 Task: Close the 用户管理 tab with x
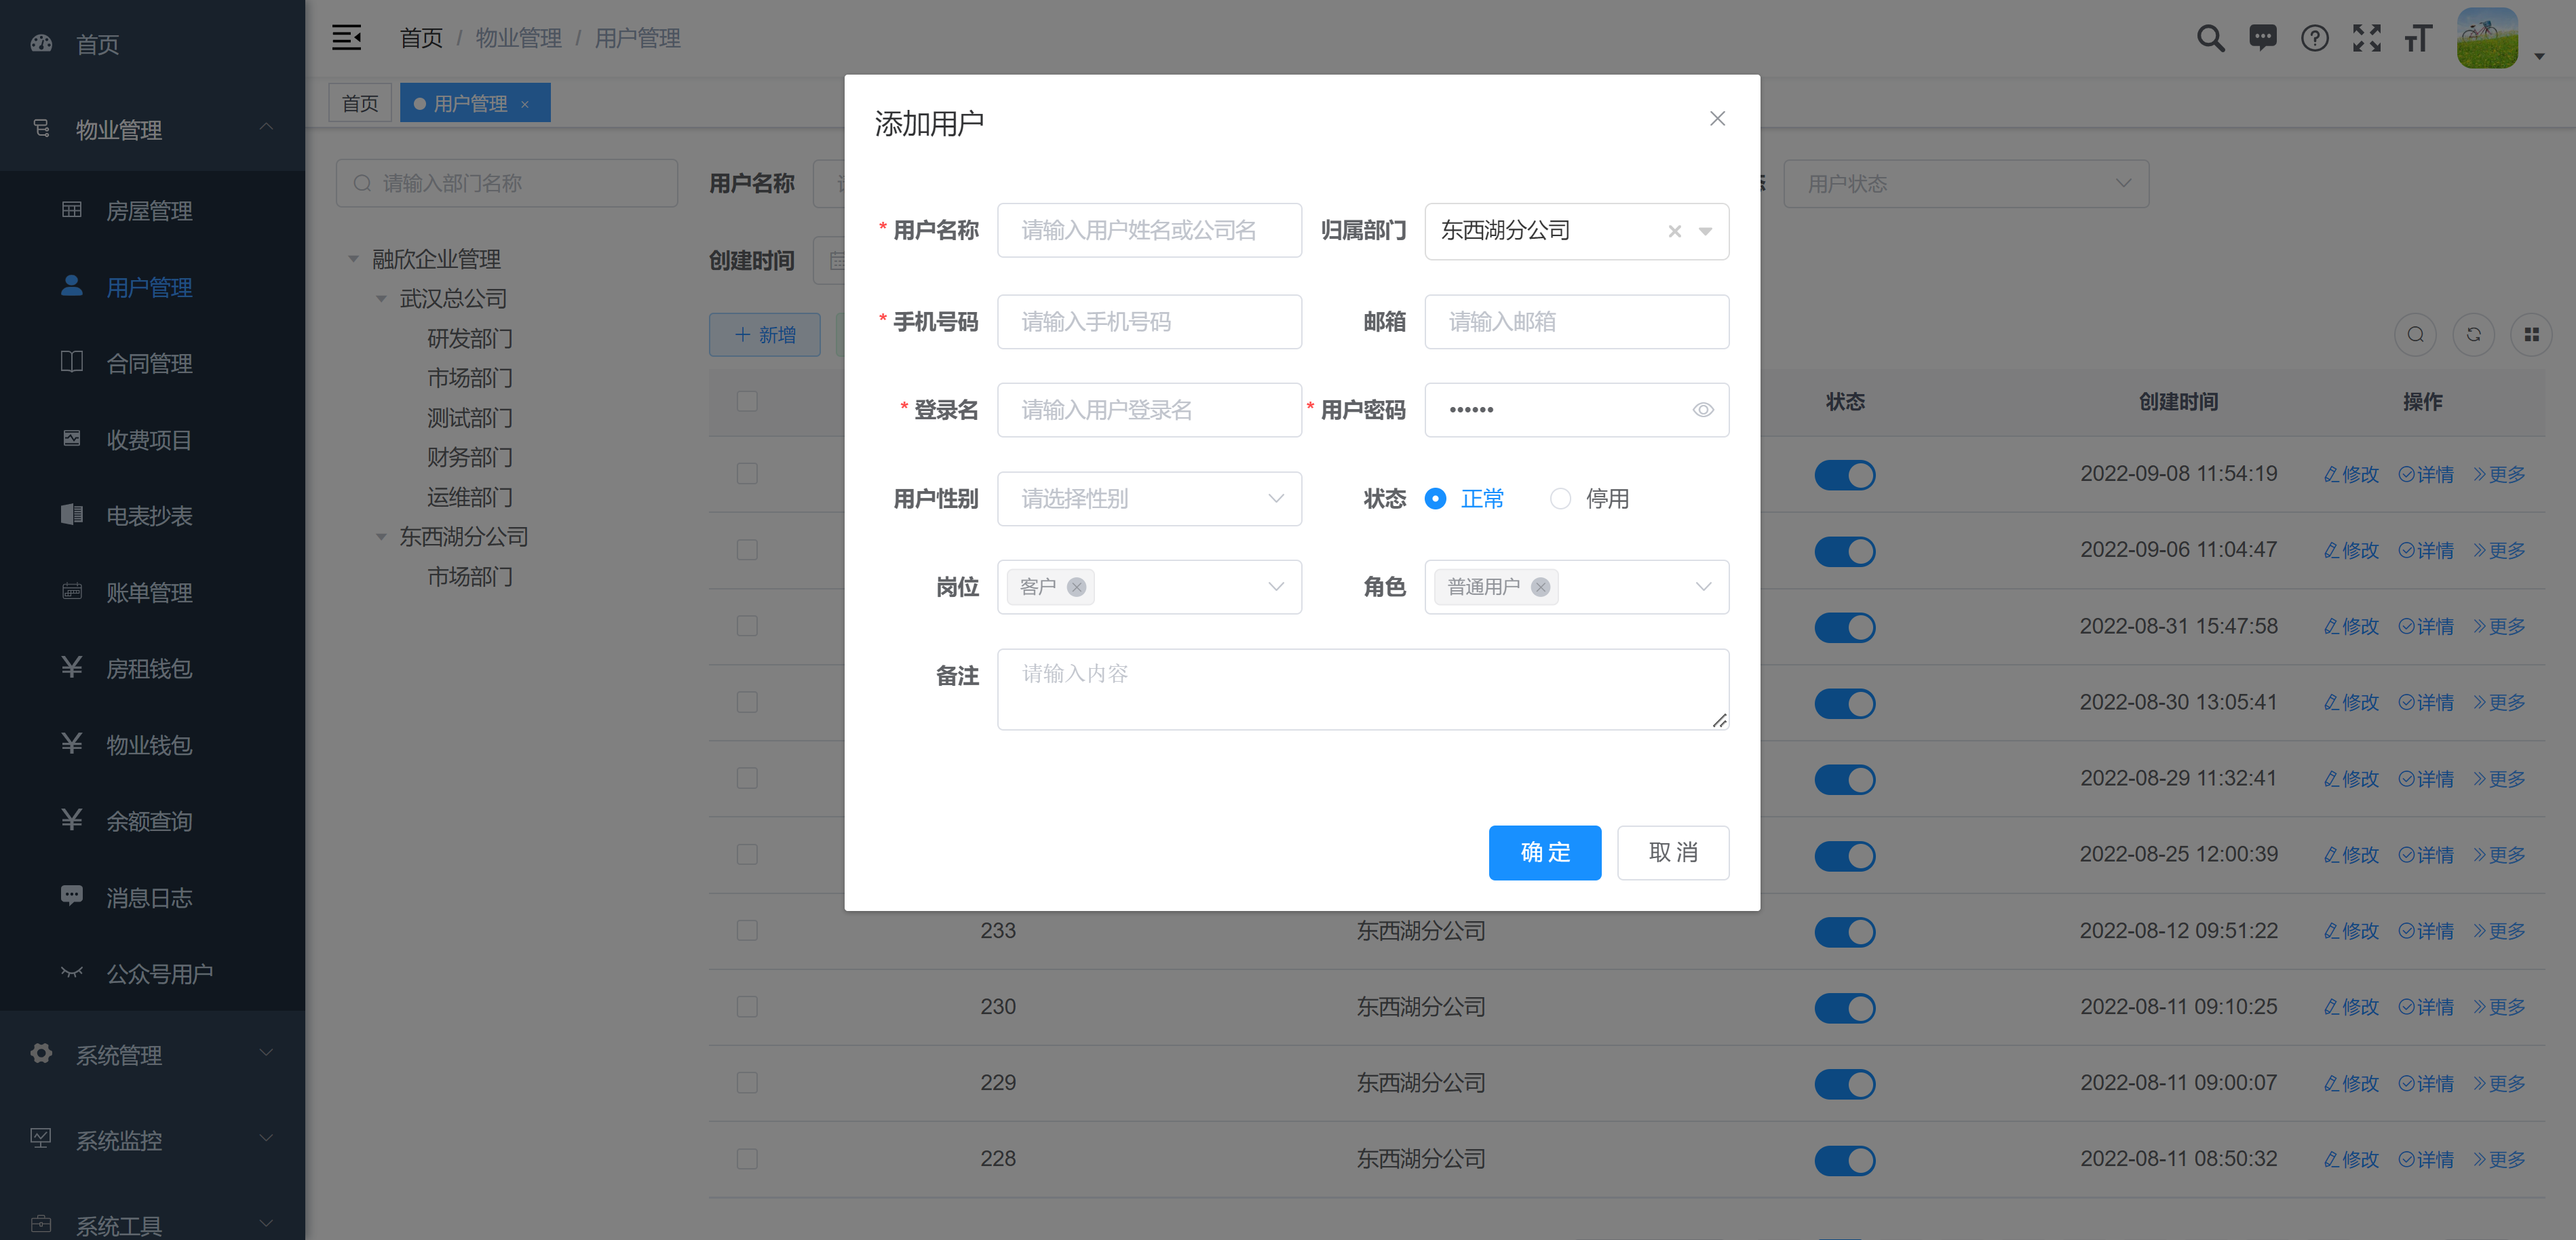[525, 104]
